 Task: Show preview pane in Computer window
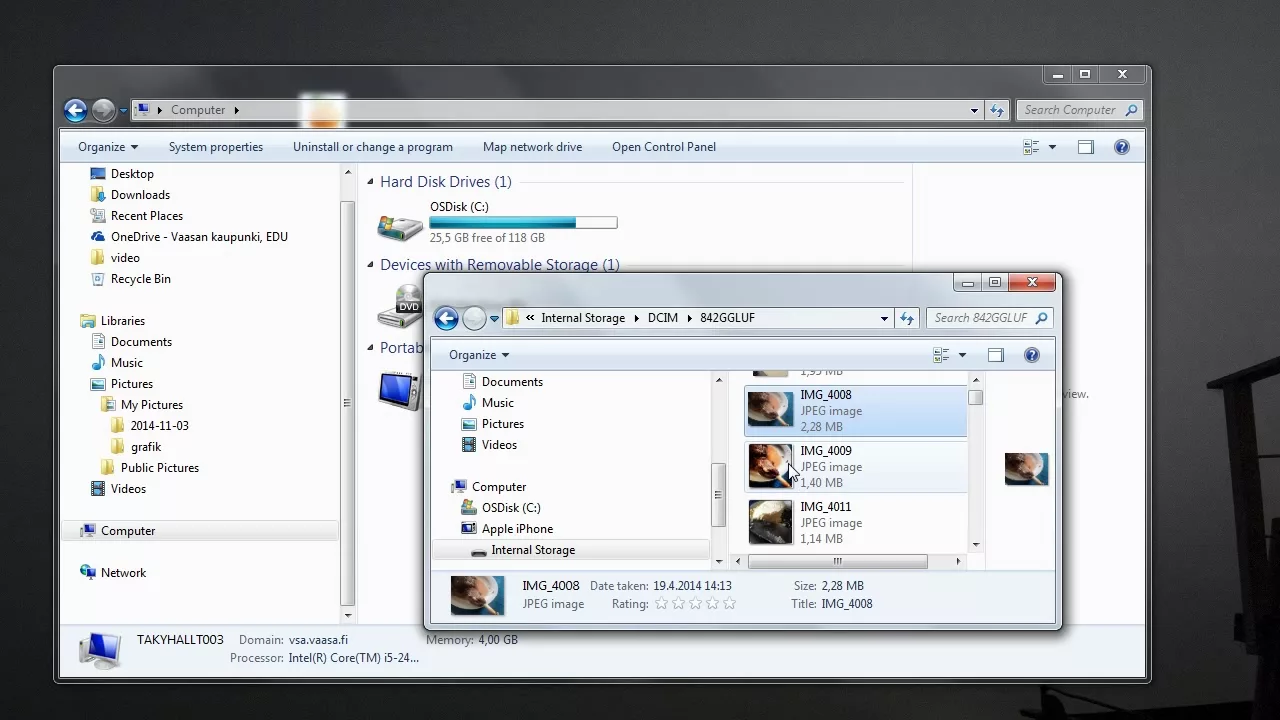pyautogui.click(x=1086, y=147)
